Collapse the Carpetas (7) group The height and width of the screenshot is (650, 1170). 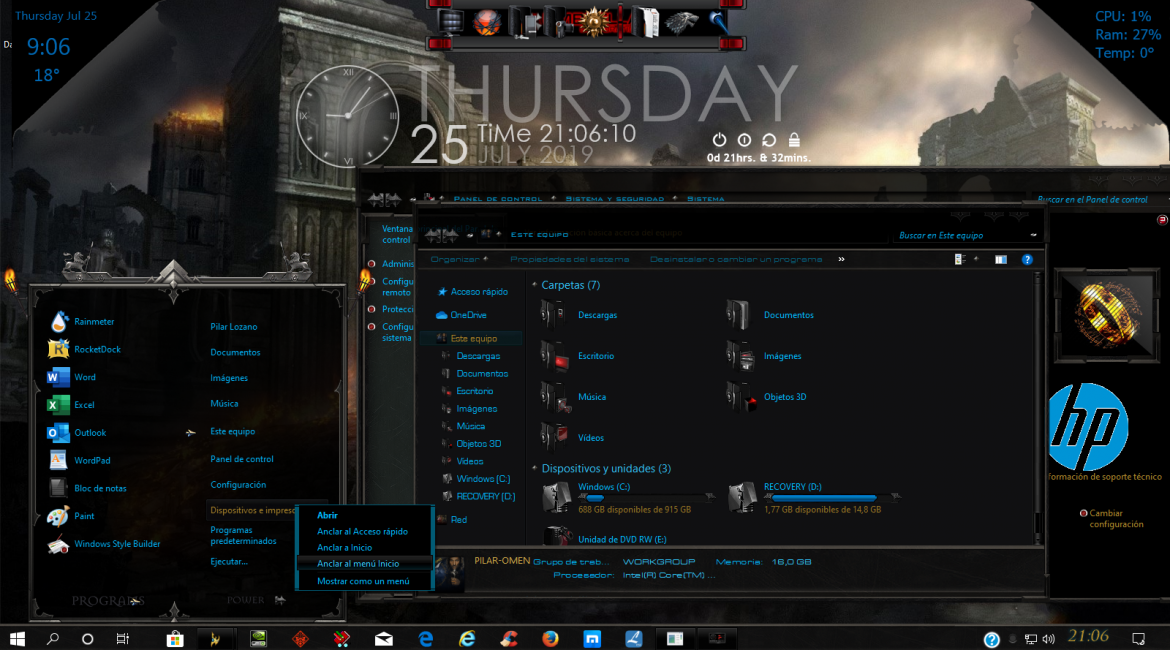pyautogui.click(x=534, y=285)
